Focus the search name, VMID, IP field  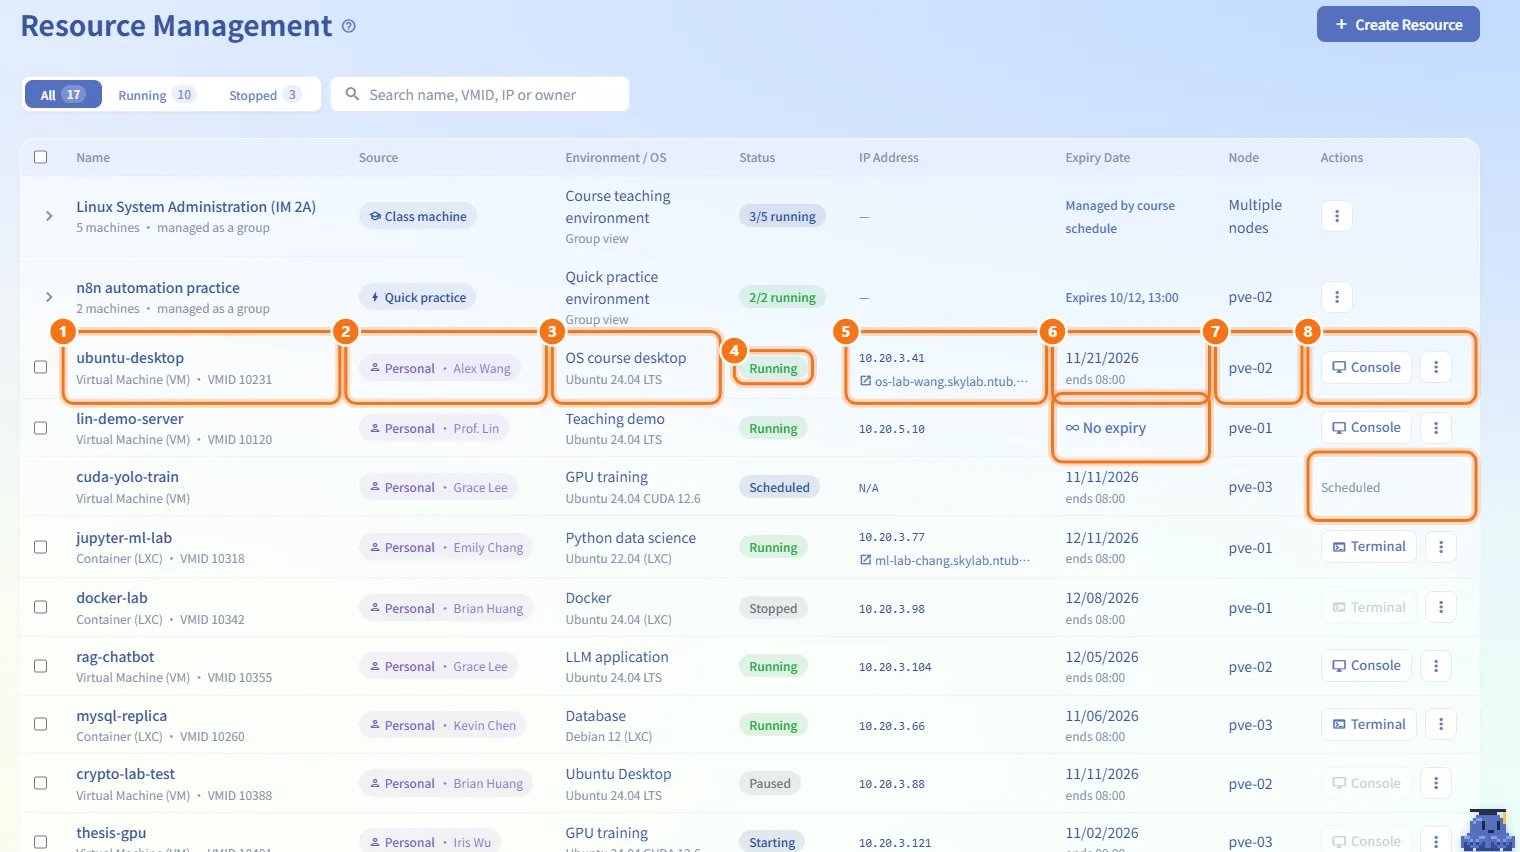(480, 95)
